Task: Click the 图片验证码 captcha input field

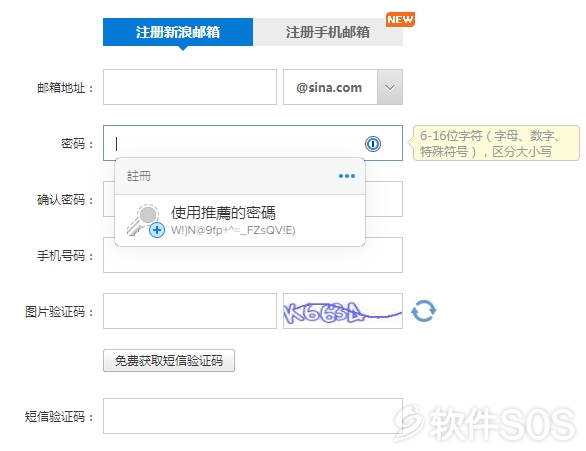Action: [190, 311]
